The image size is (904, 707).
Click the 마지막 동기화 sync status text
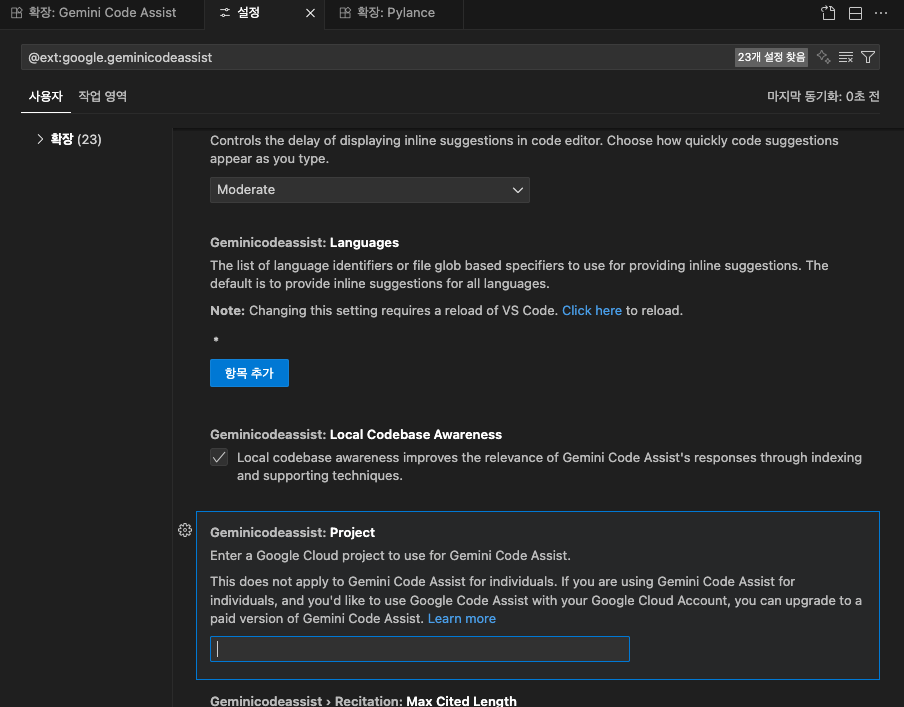(823, 96)
